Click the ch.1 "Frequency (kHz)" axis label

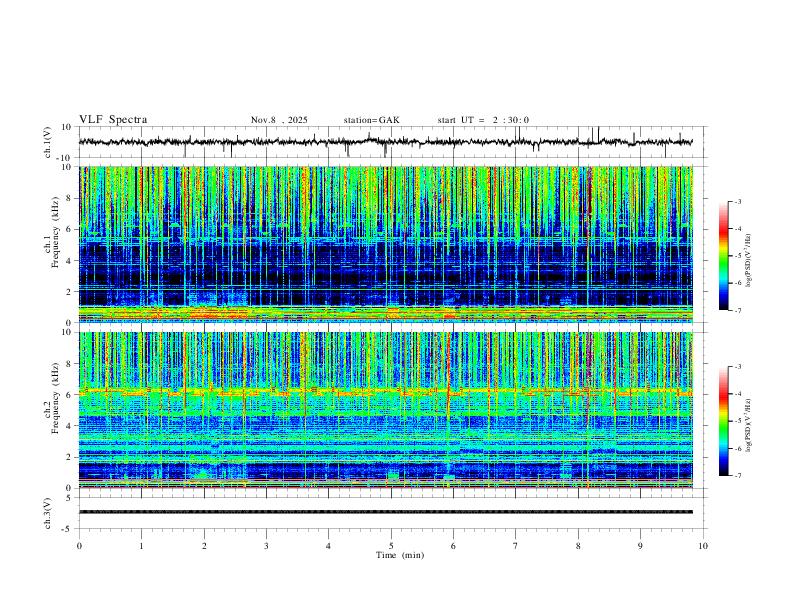coord(55,232)
